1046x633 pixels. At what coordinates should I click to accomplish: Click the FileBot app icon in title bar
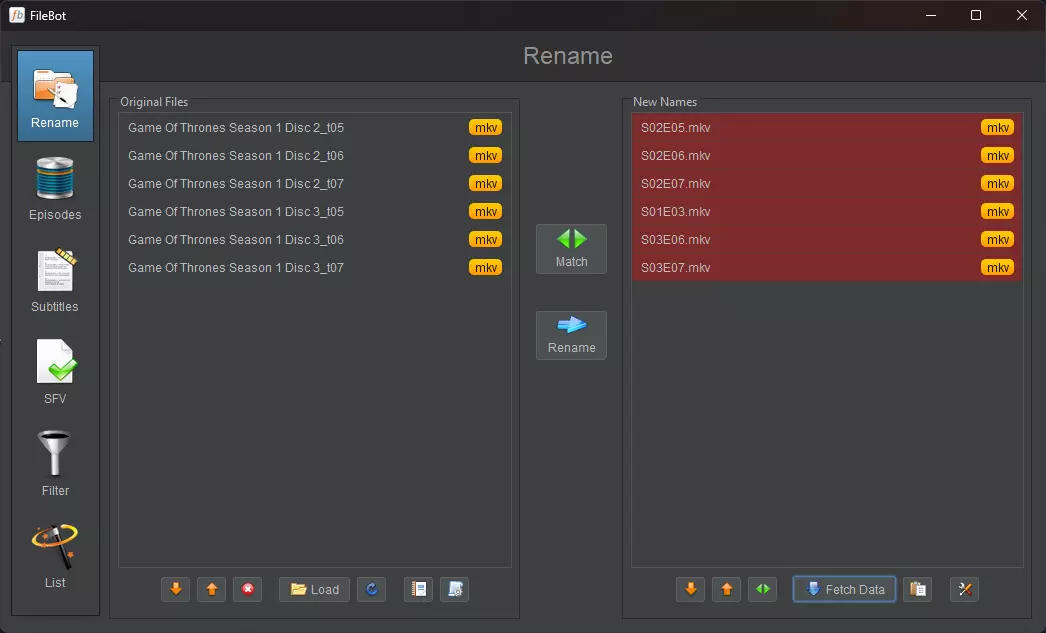point(17,15)
